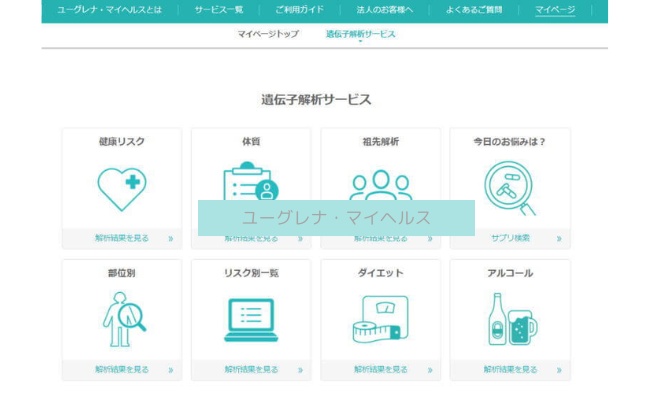Open the よくあるご質問 menu item
The height and width of the screenshot is (400, 650).
point(474,10)
